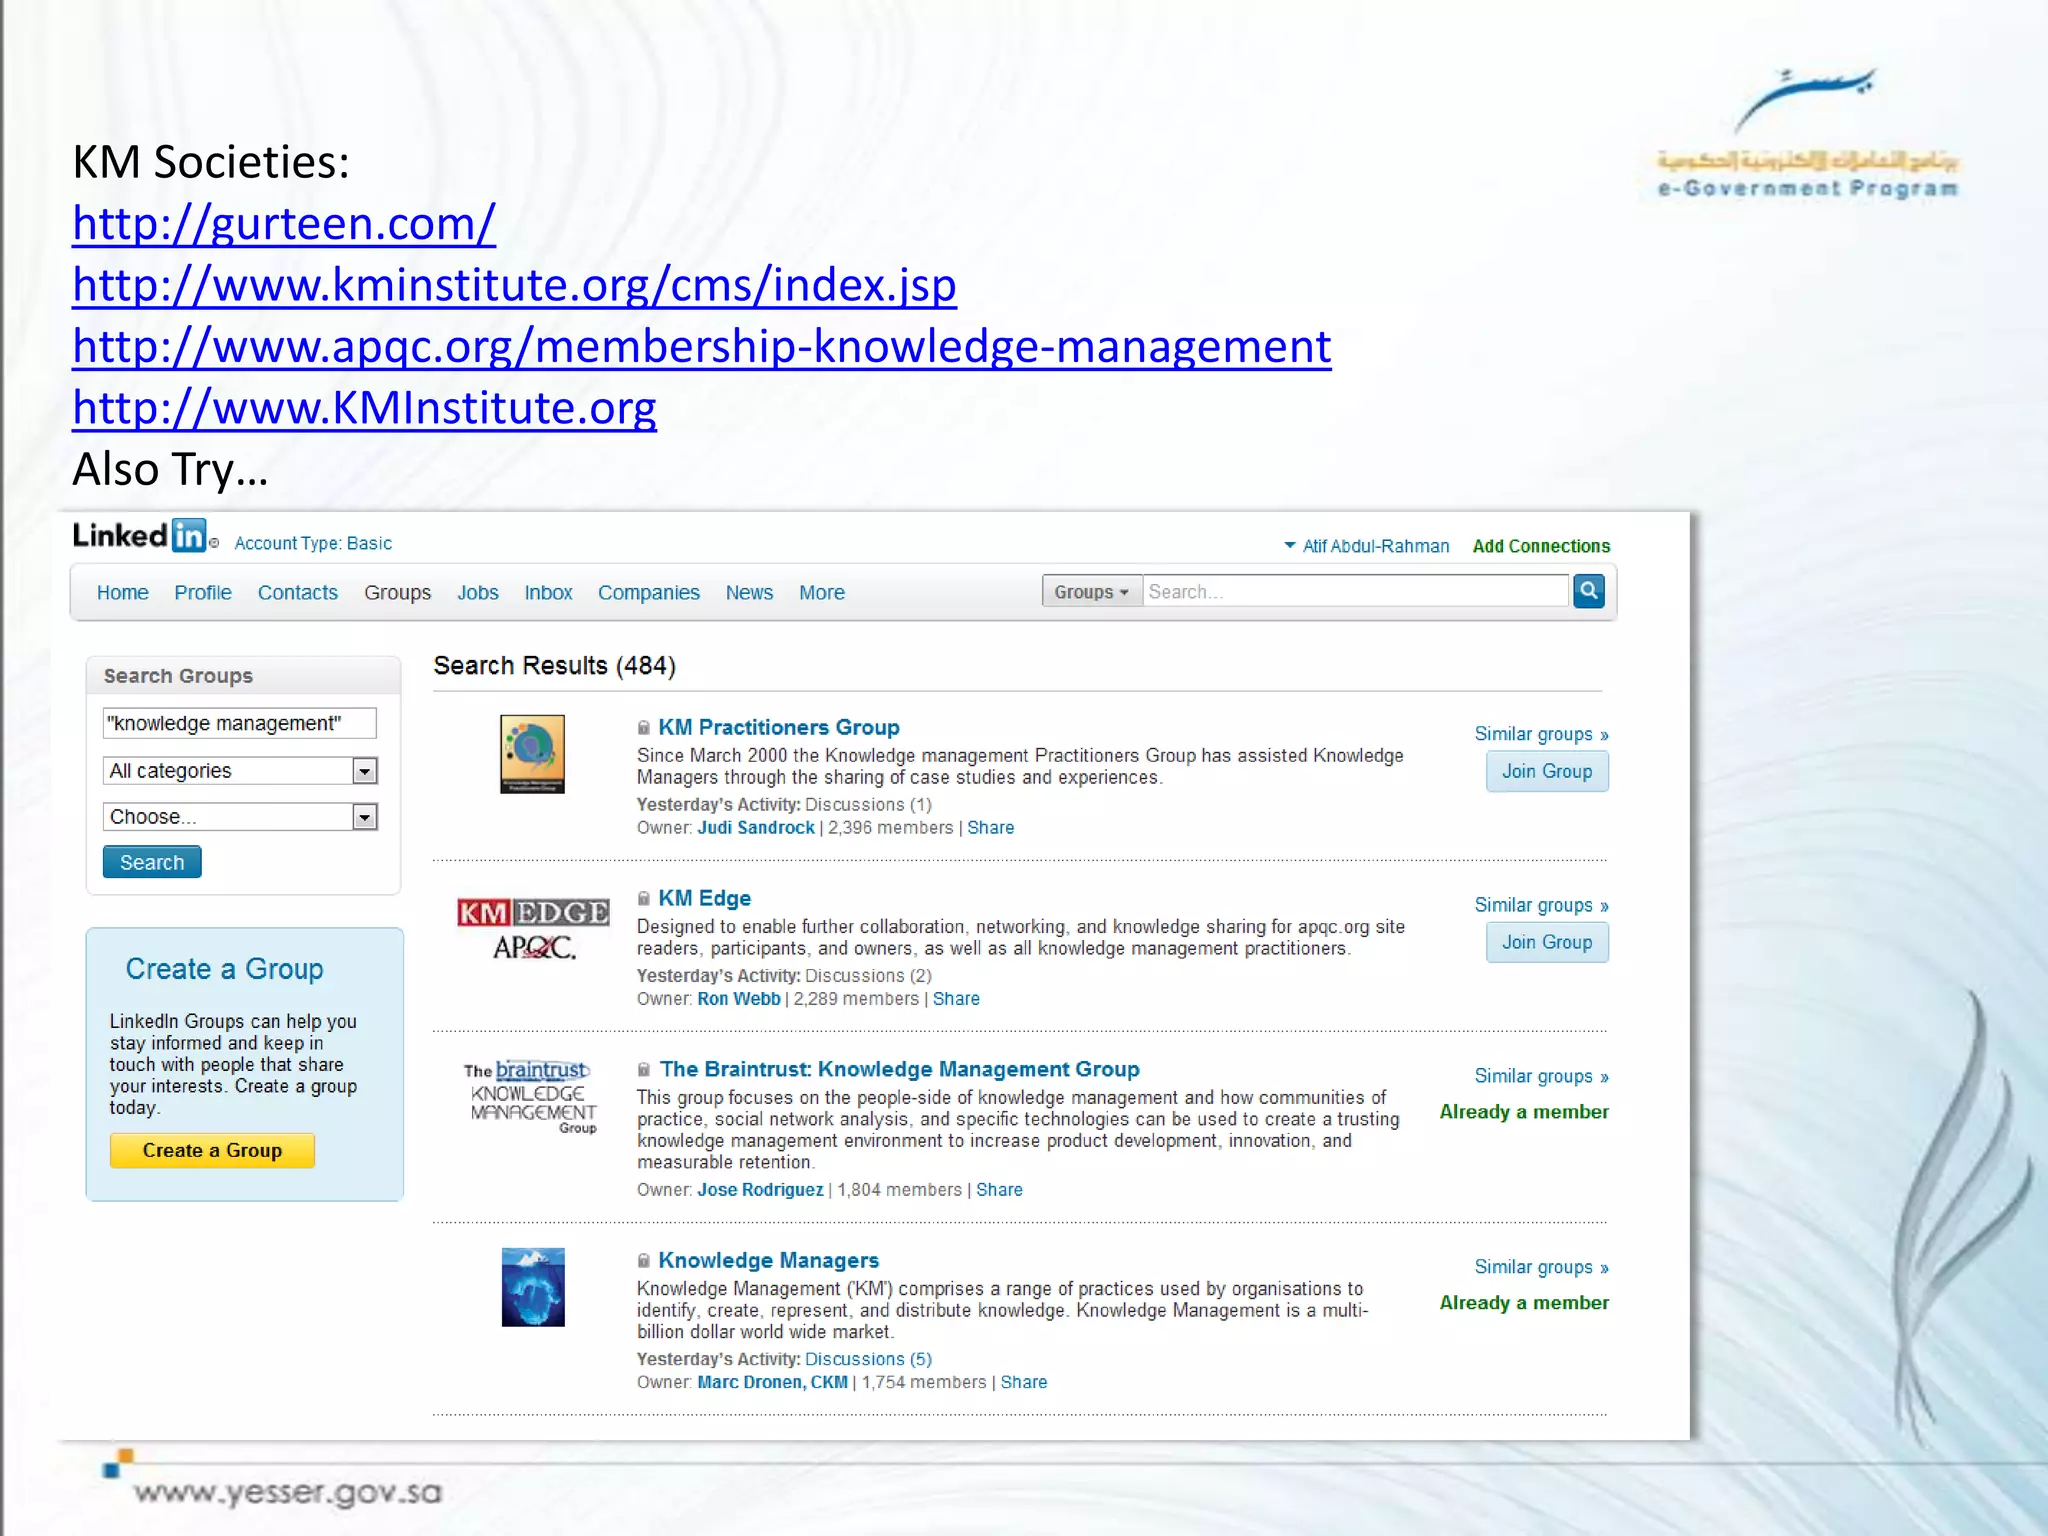Go to the Home tab
This screenshot has height=1536, width=2048.
coord(123,593)
